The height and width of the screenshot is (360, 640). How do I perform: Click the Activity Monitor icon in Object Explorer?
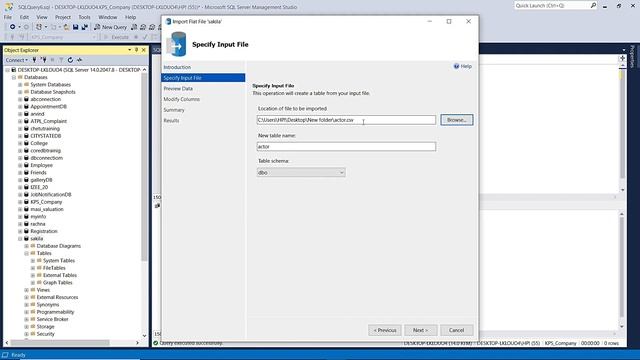coord(80,60)
